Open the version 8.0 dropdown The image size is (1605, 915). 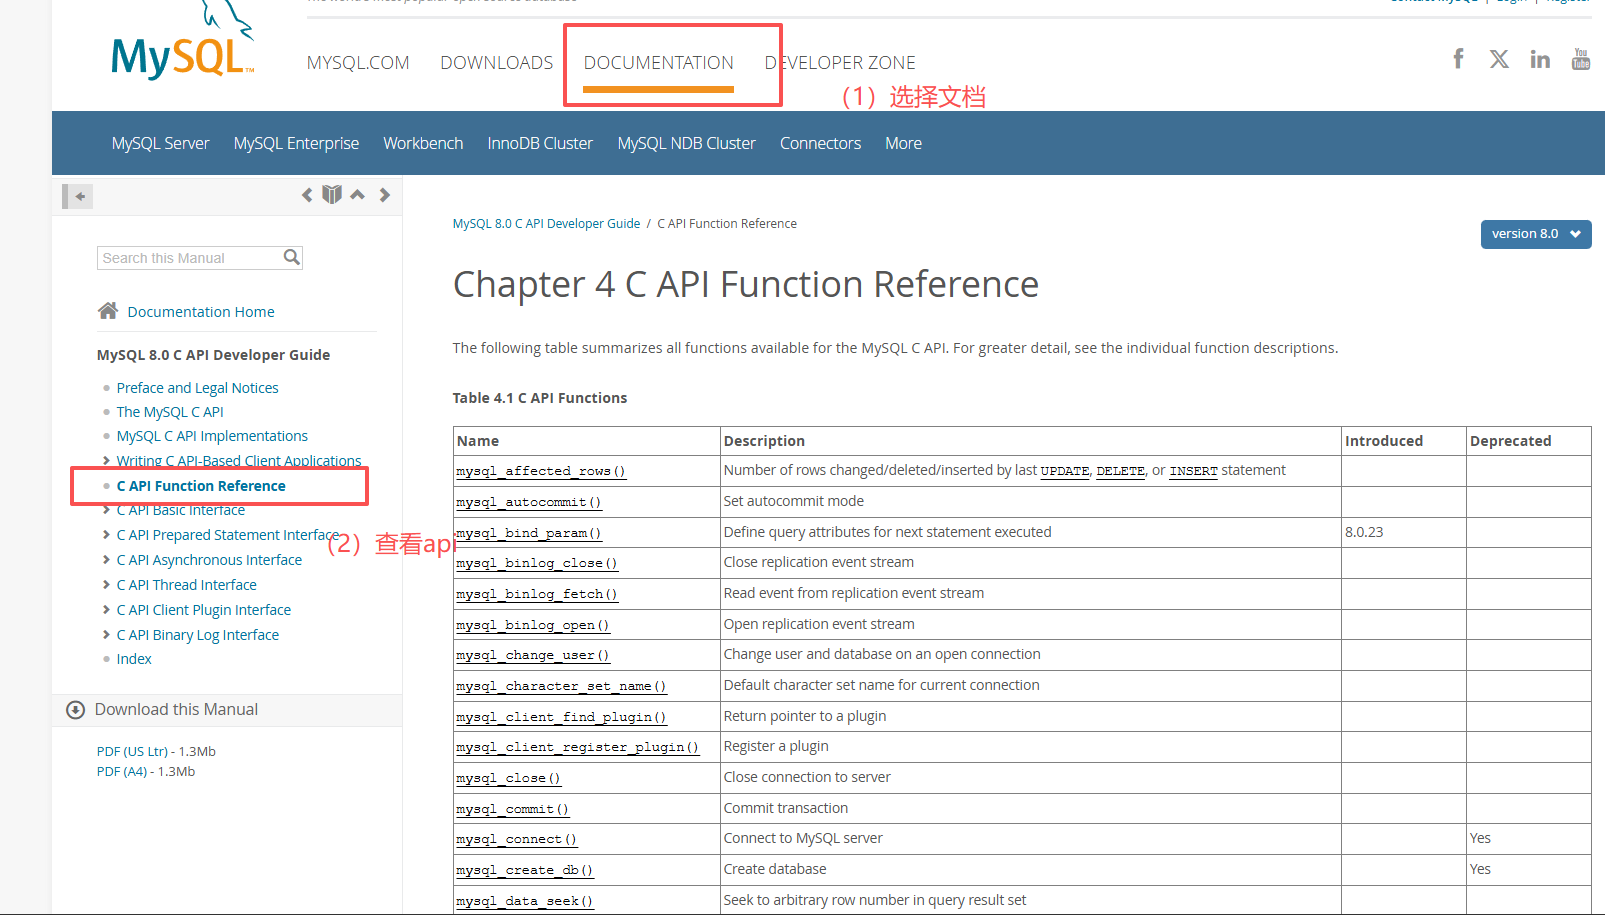(1536, 234)
